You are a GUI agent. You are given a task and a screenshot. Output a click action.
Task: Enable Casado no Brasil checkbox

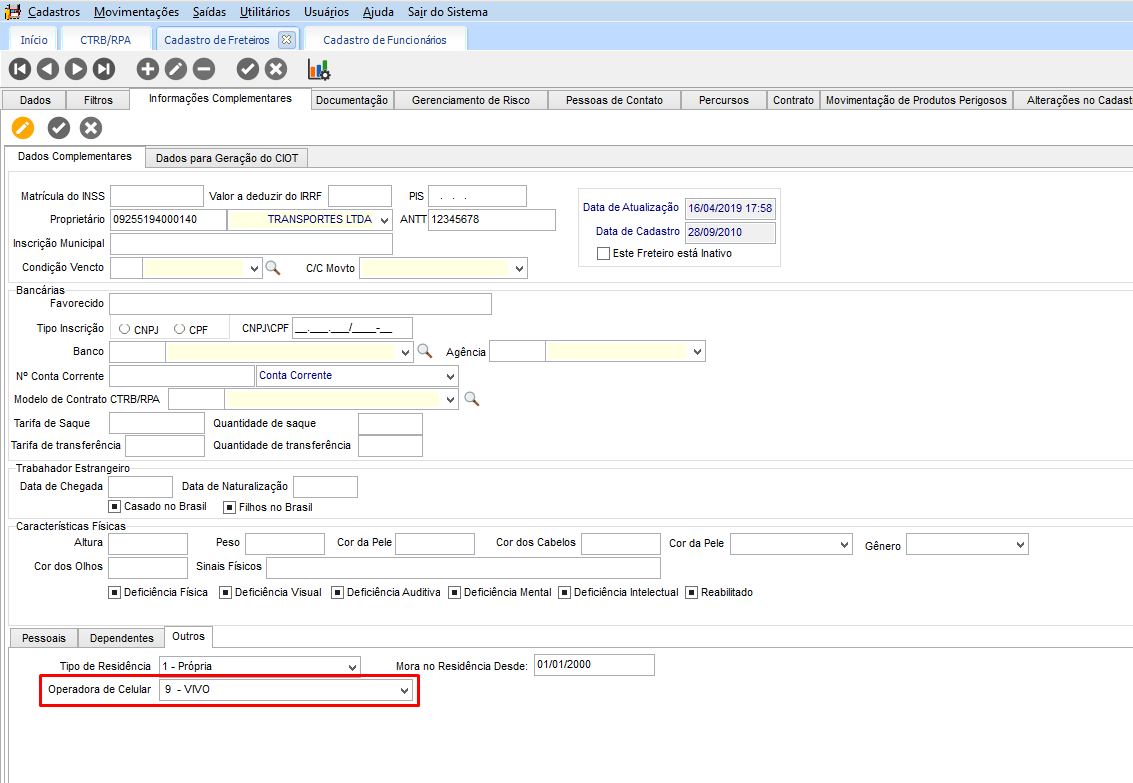pyautogui.click(x=115, y=507)
